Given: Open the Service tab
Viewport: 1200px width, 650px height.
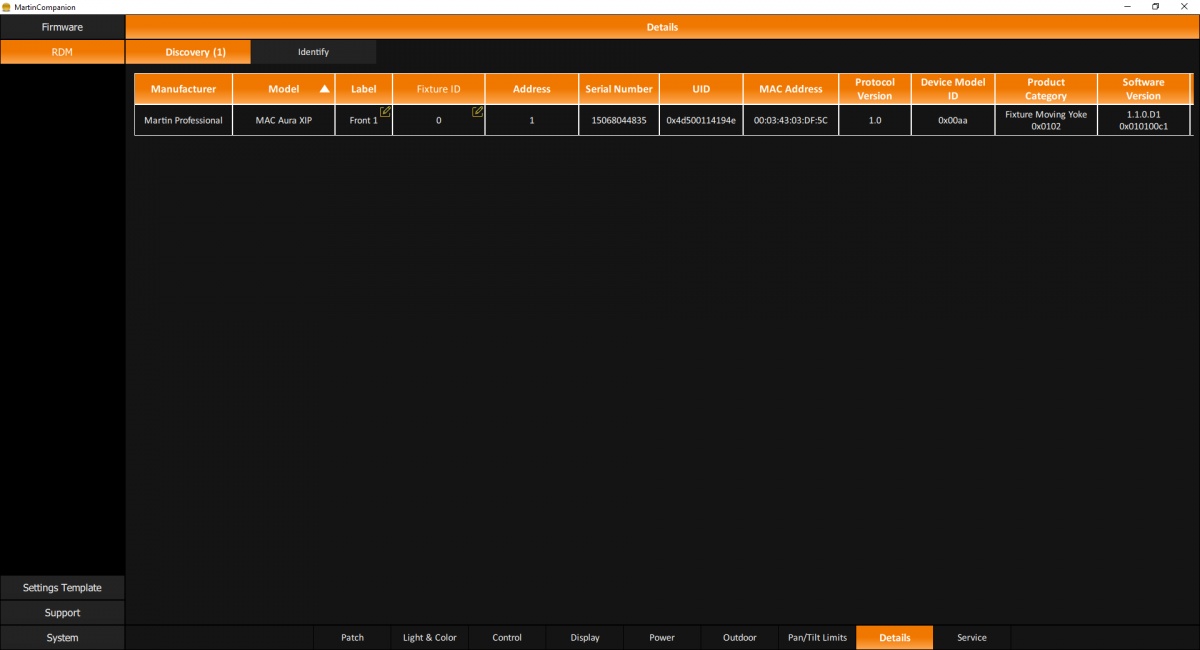Looking at the screenshot, I should point(972,638).
